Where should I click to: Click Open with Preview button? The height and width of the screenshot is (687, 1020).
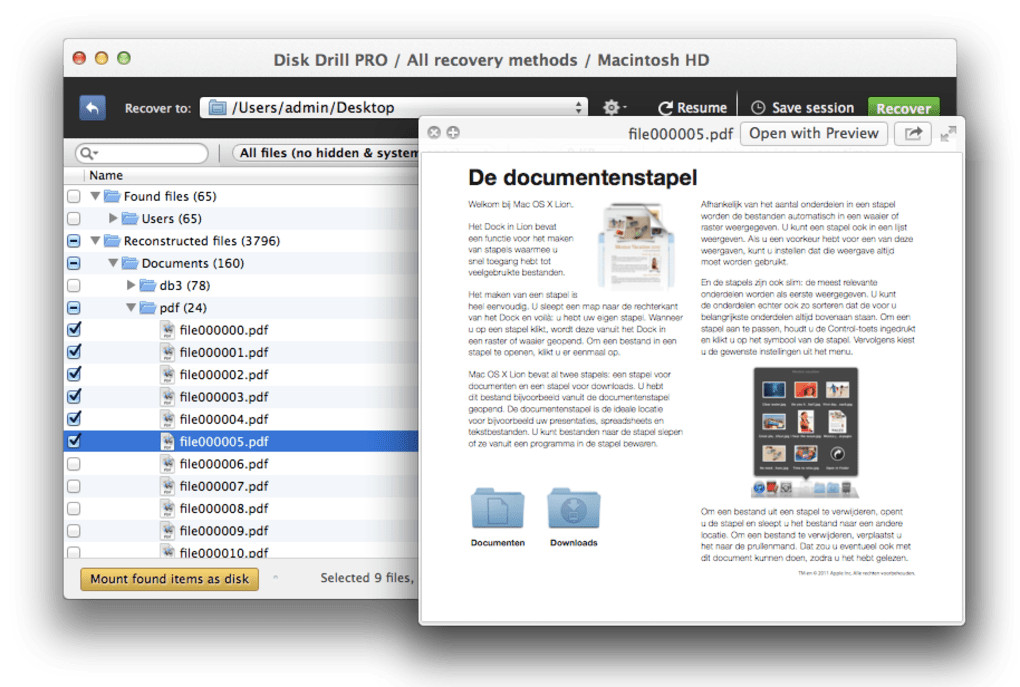pyautogui.click(x=813, y=133)
